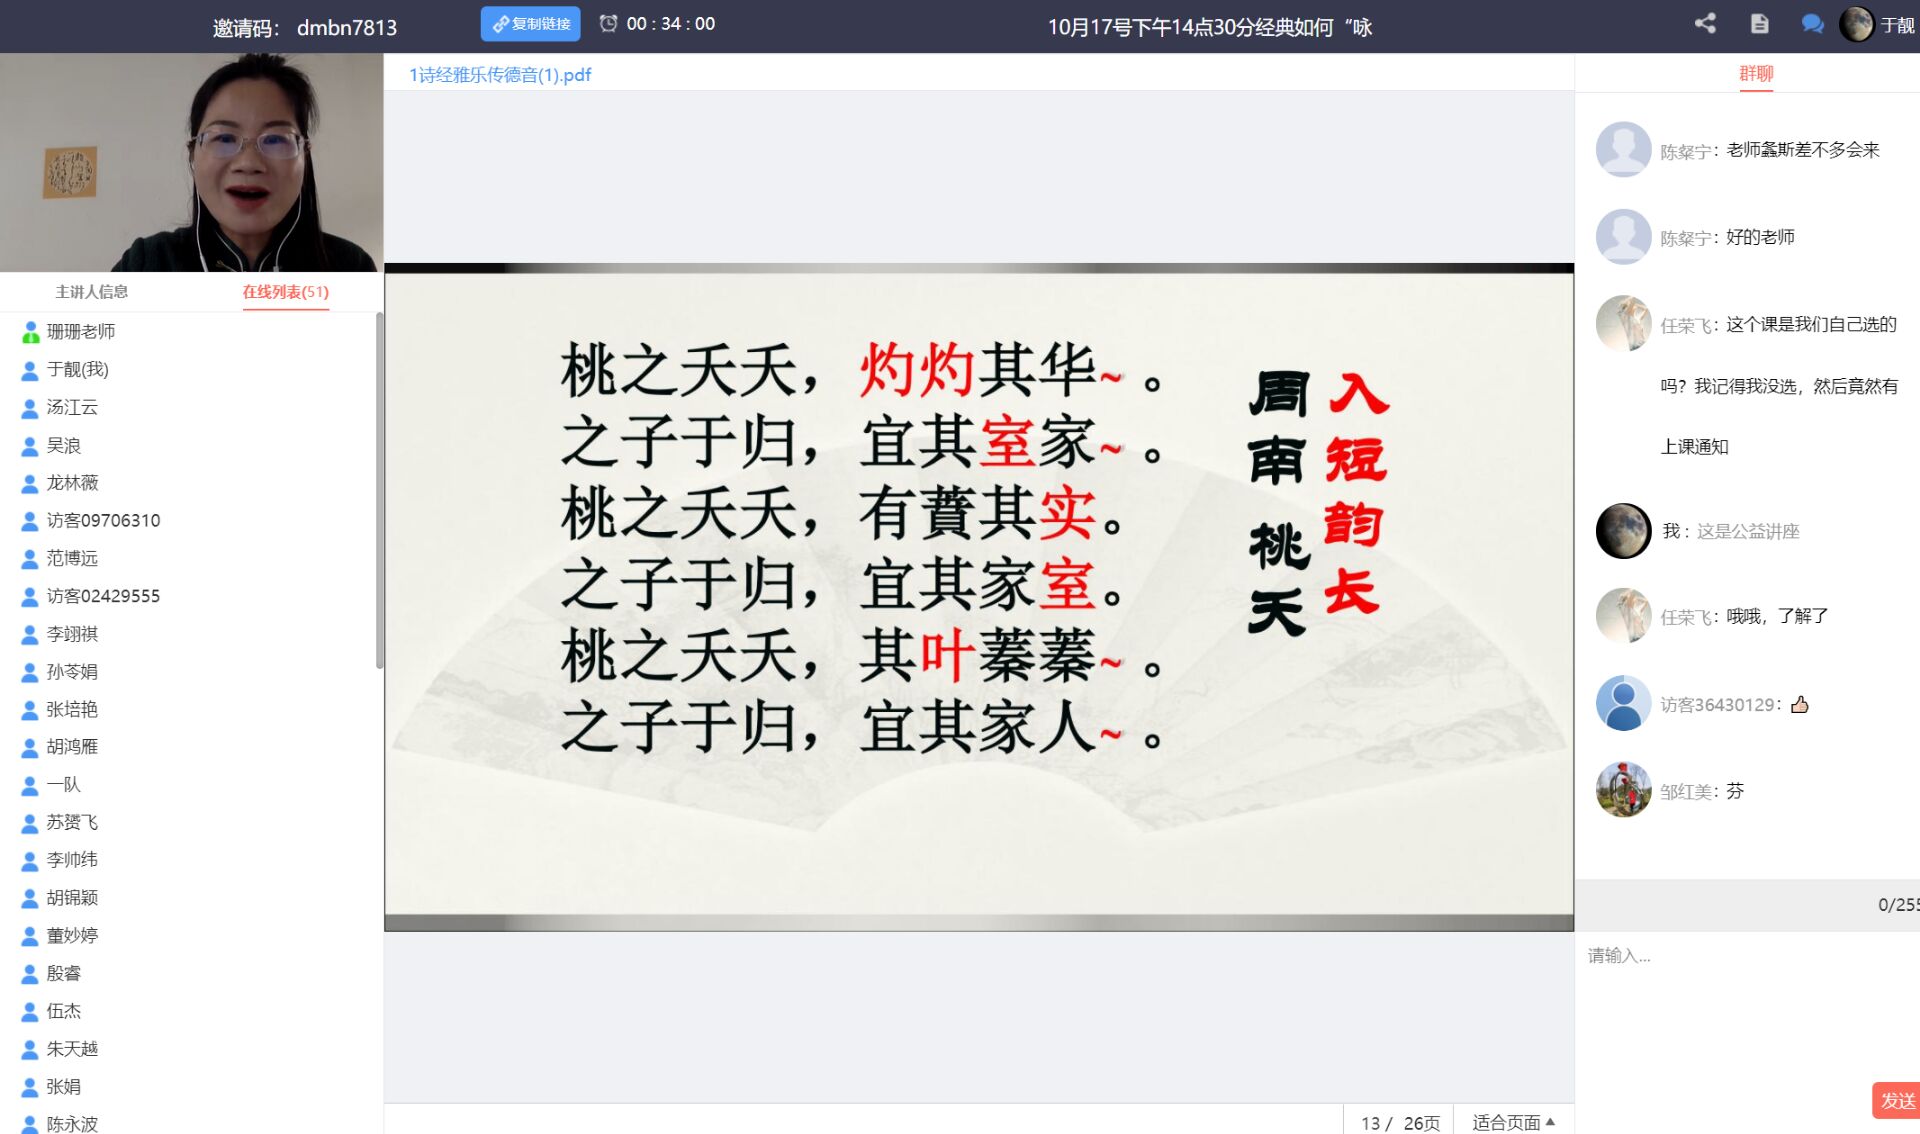Viewport: 1920px width, 1134px height.
Task: Open the document file icon
Action: [1759, 24]
